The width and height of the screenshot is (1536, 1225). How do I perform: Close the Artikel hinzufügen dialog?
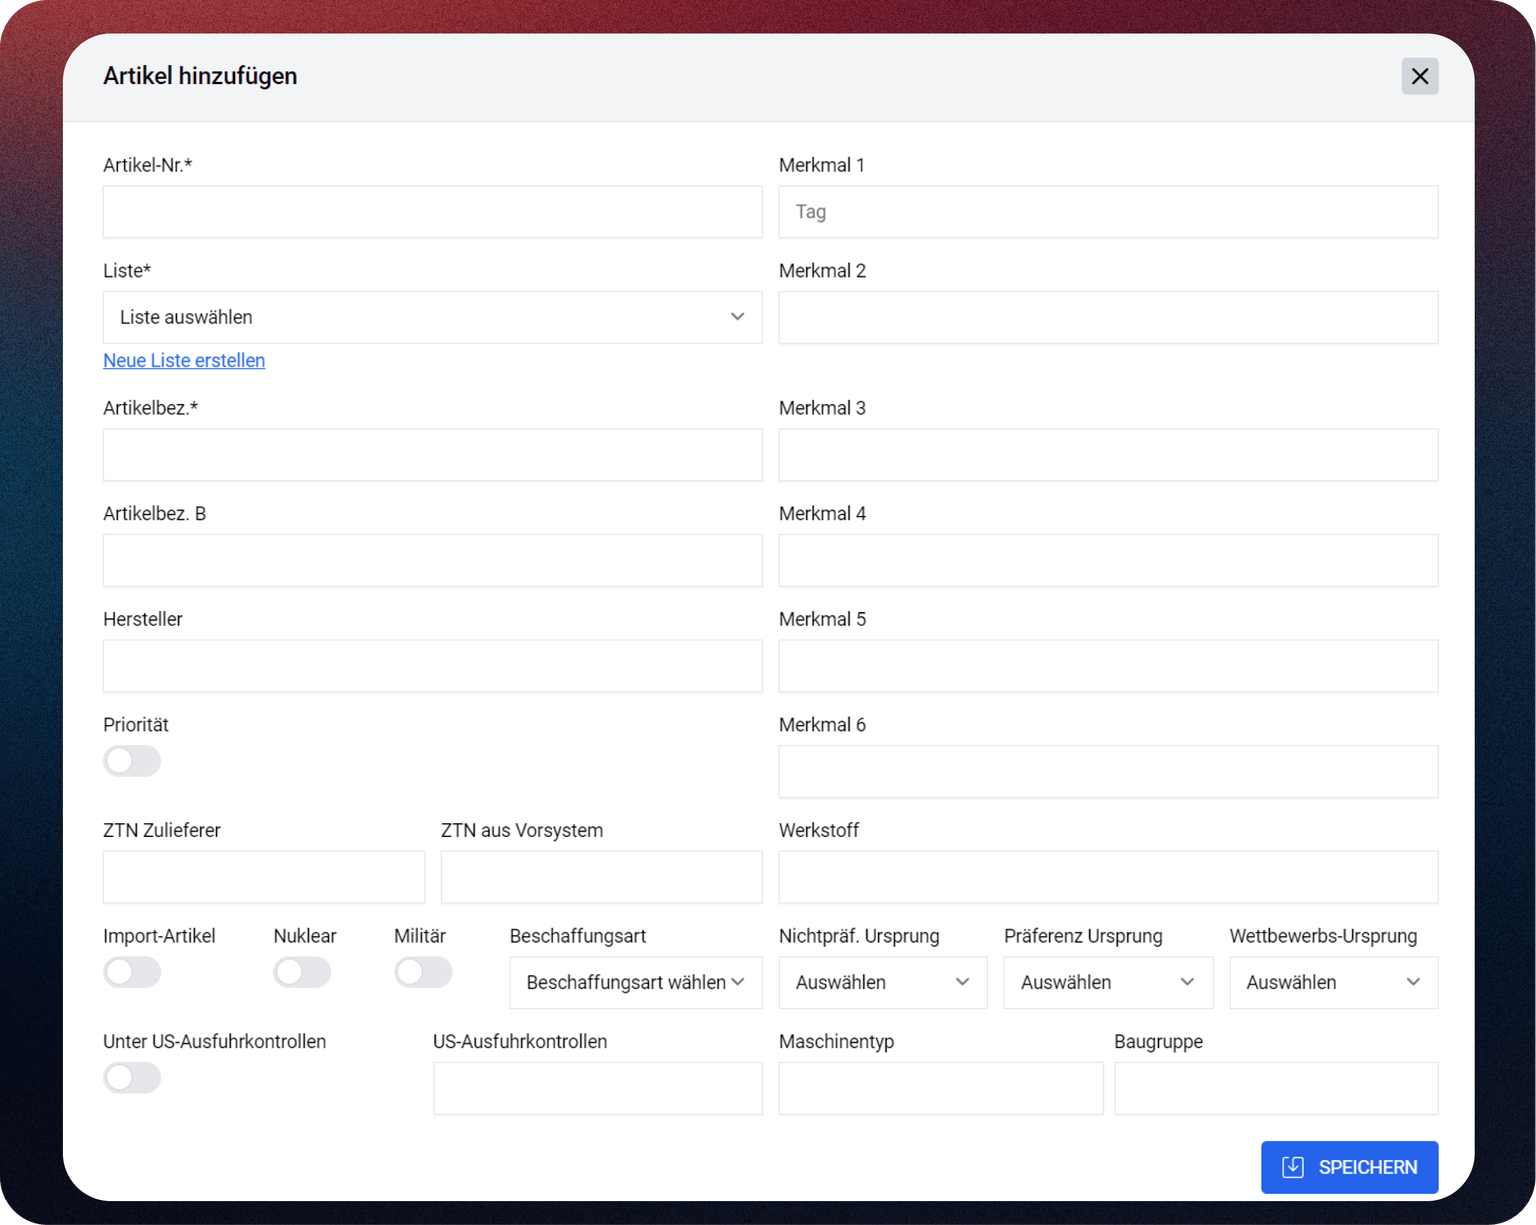click(1419, 76)
